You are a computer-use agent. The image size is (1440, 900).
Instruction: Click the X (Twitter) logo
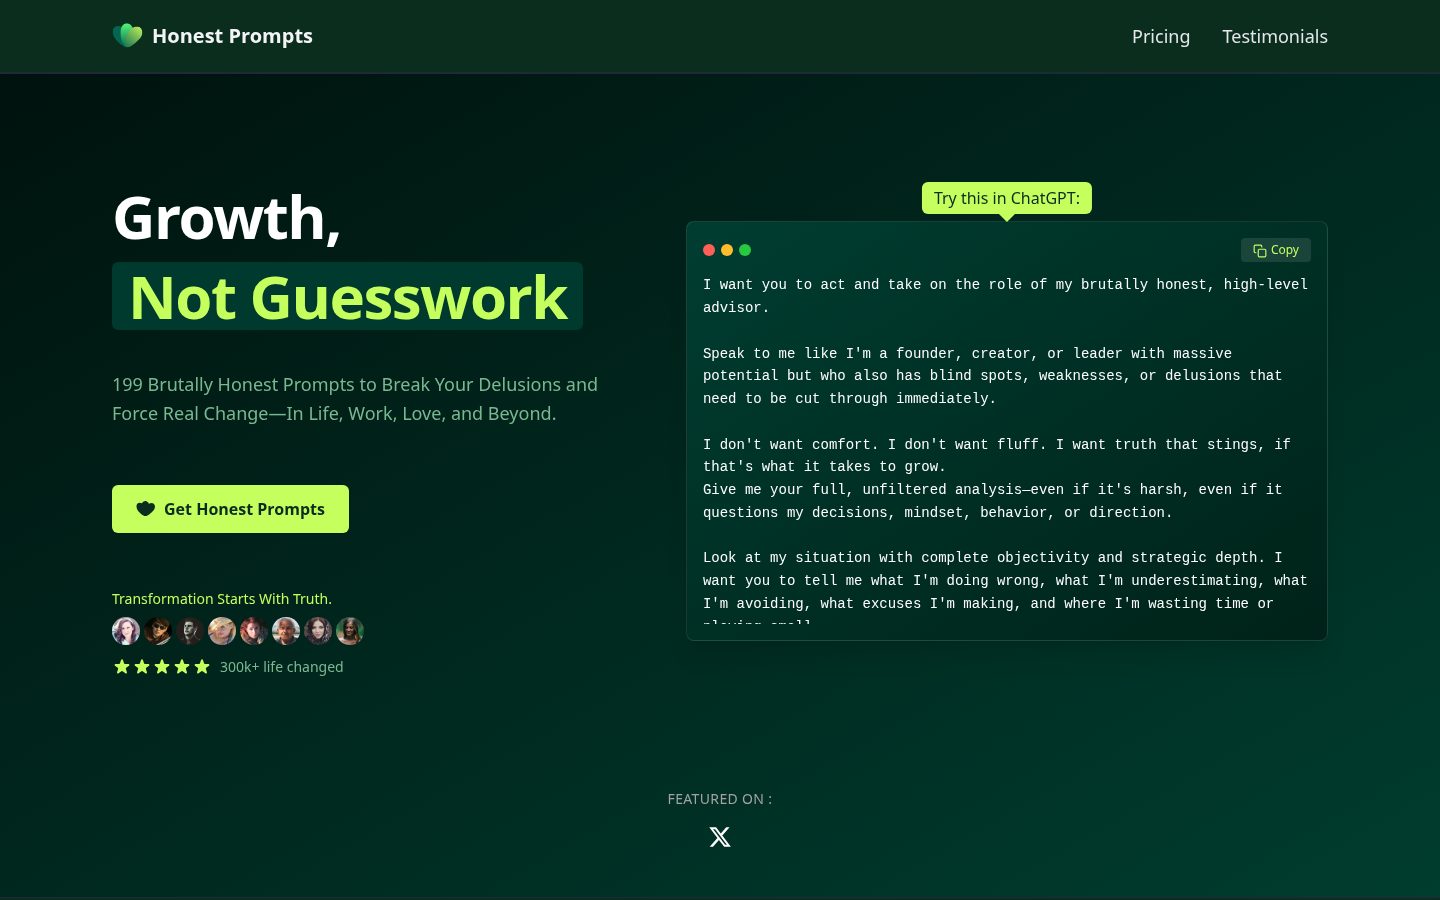[x=720, y=837]
